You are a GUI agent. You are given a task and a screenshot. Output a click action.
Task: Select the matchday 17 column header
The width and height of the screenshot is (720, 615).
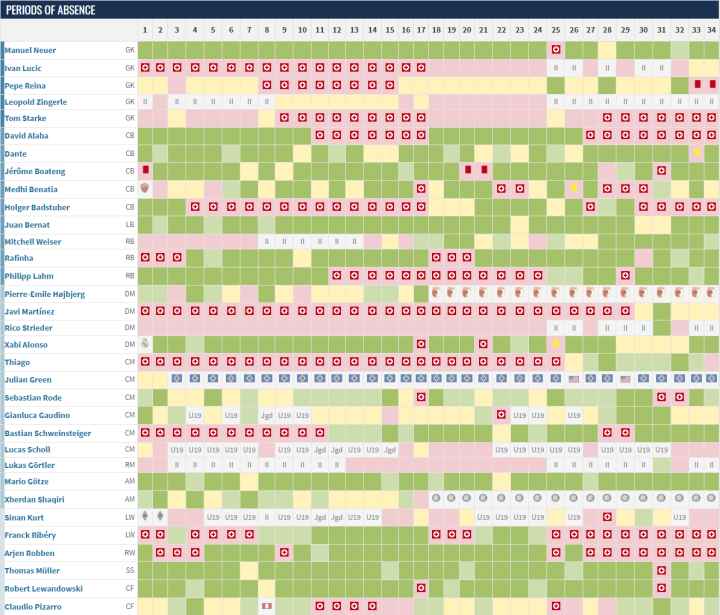tap(420, 31)
